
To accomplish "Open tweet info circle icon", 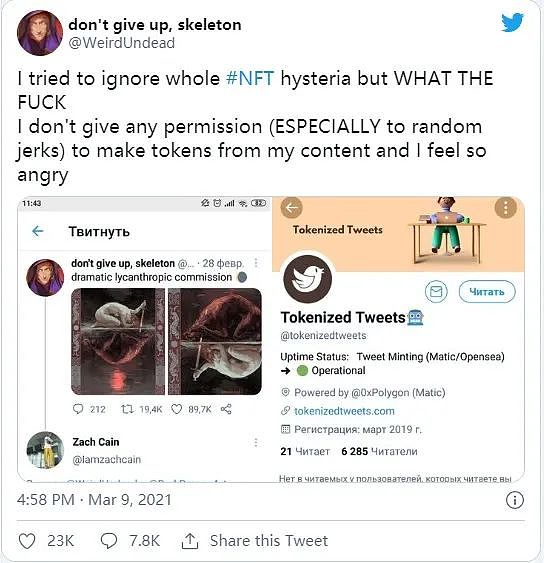I will (515, 500).
